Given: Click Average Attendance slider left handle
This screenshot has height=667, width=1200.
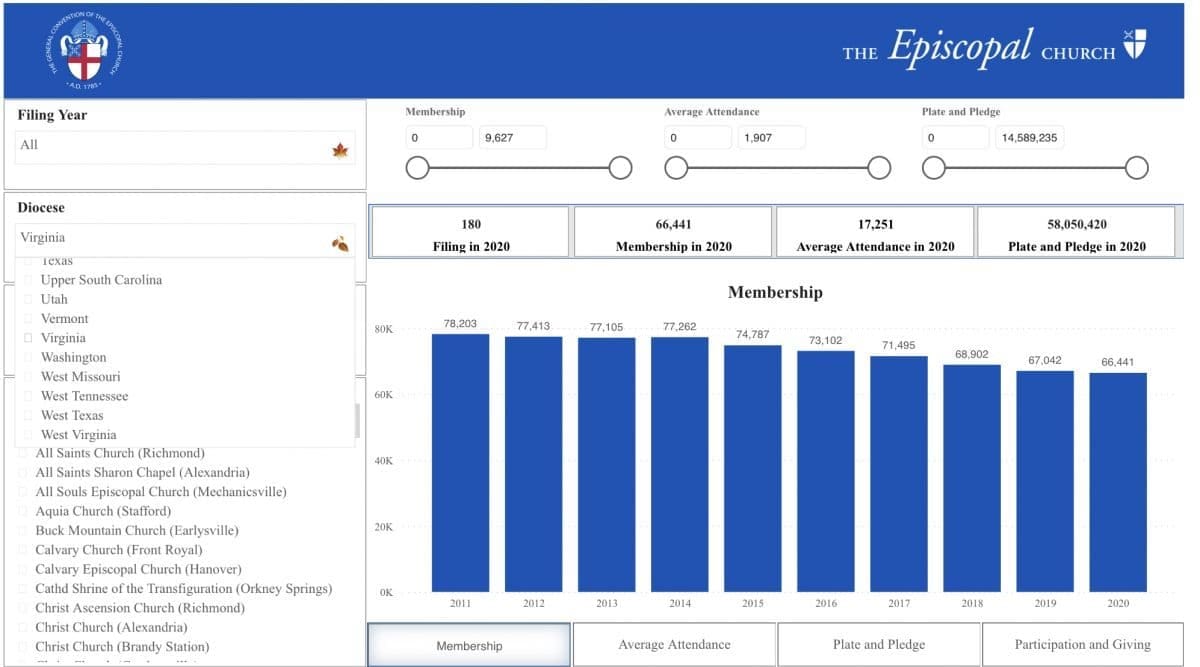Looking at the screenshot, I should point(676,168).
